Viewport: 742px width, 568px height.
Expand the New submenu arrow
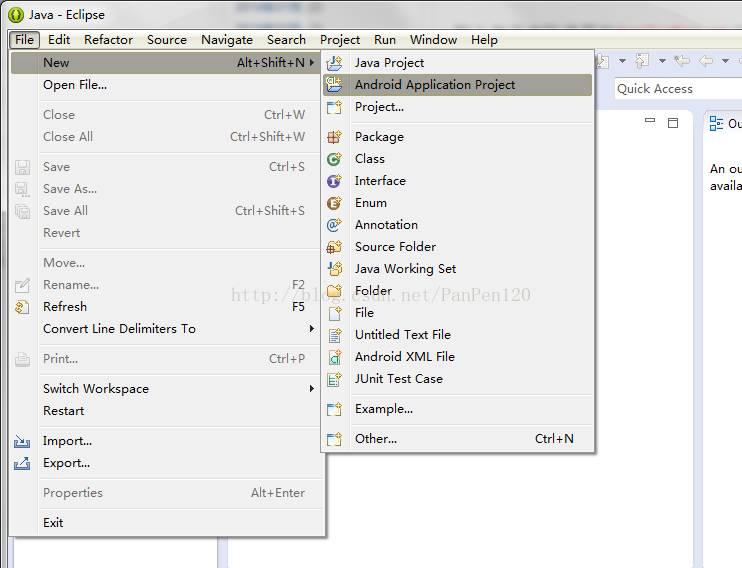coord(311,62)
